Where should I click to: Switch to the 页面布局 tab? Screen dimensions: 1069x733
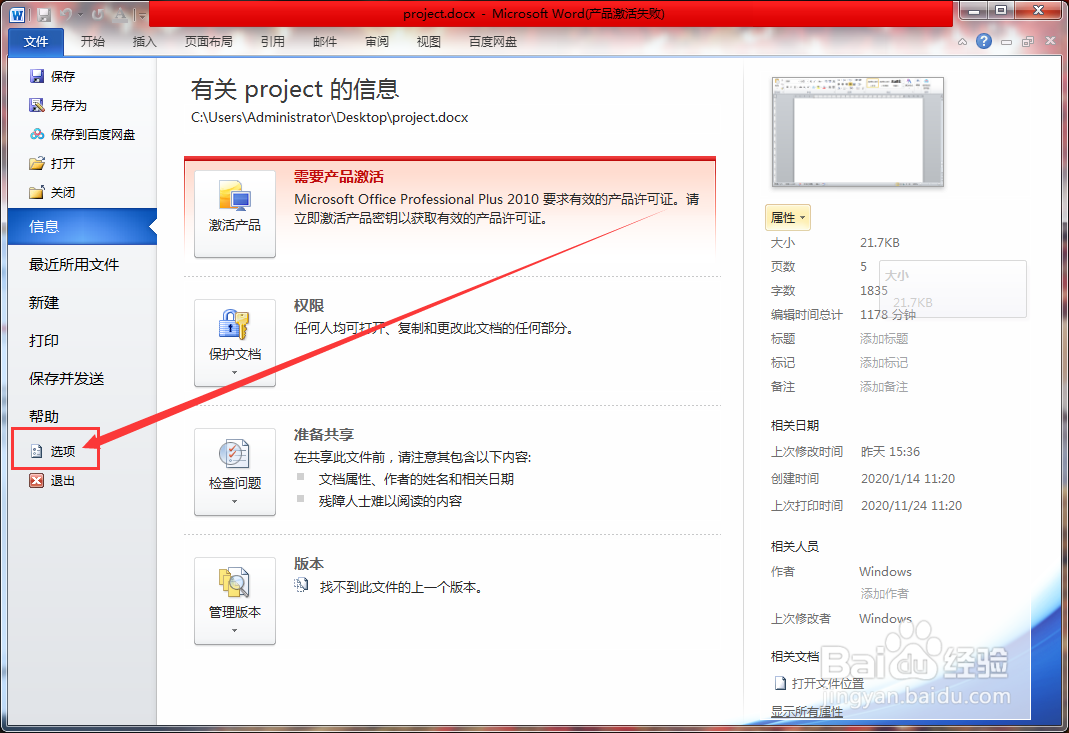pos(209,42)
